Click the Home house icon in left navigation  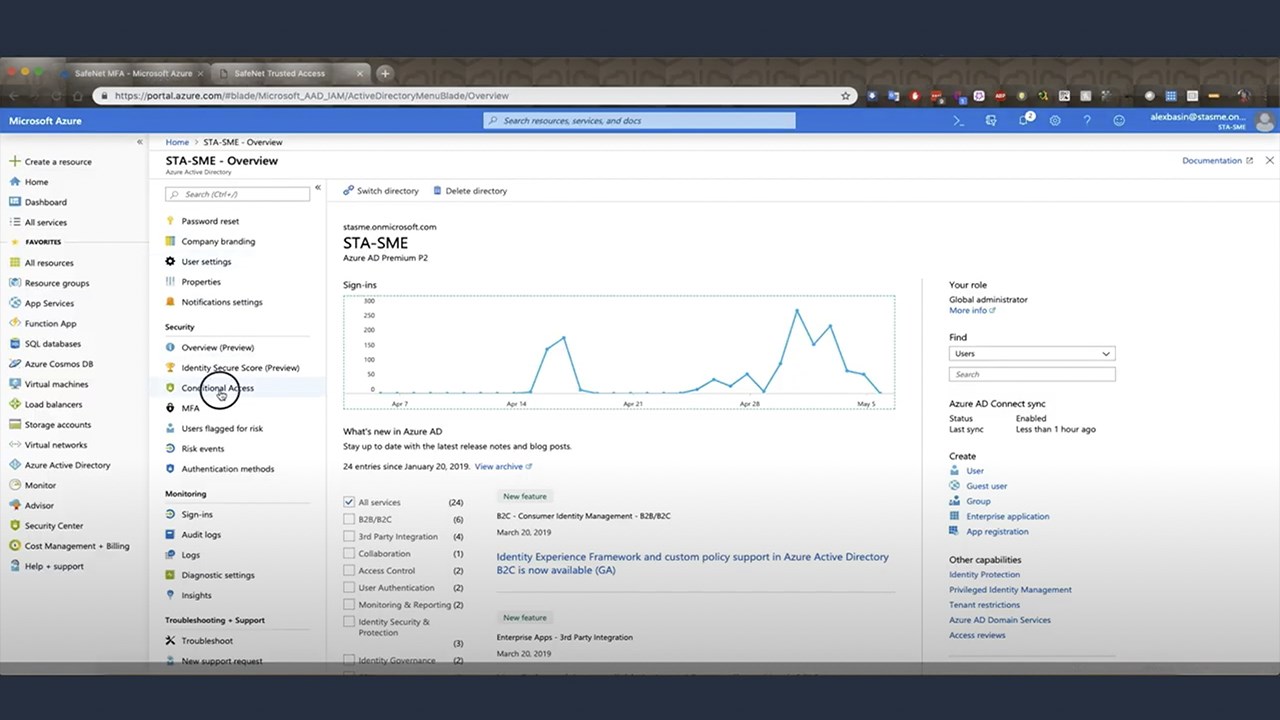coord(14,182)
